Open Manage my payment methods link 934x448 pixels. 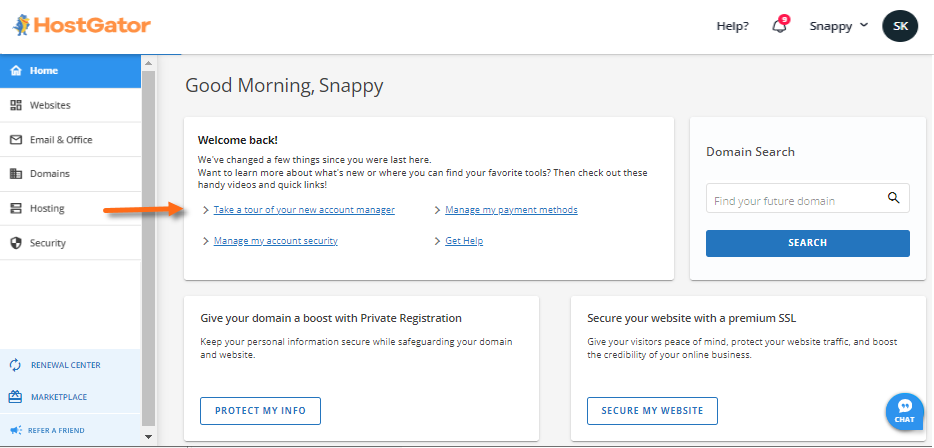511,210
